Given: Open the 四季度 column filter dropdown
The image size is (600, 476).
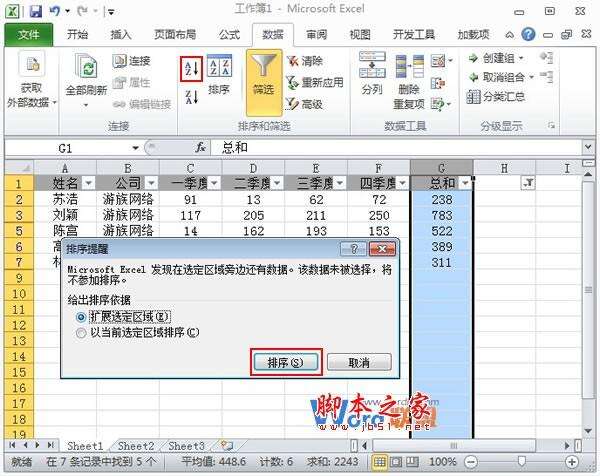Looking at the screenshot, I should click(402, 183).
